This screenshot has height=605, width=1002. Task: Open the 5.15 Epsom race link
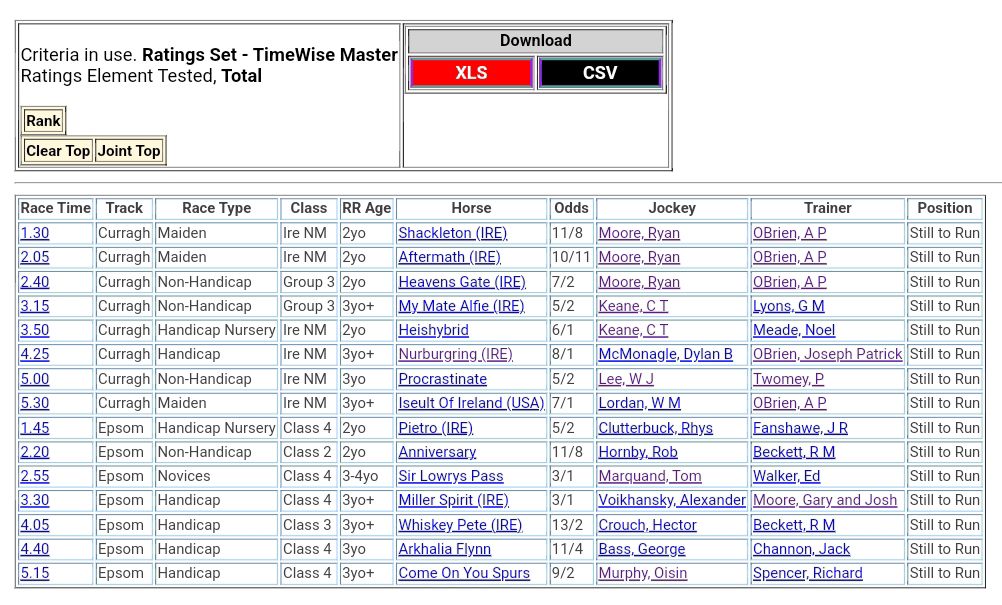[34, 573]
